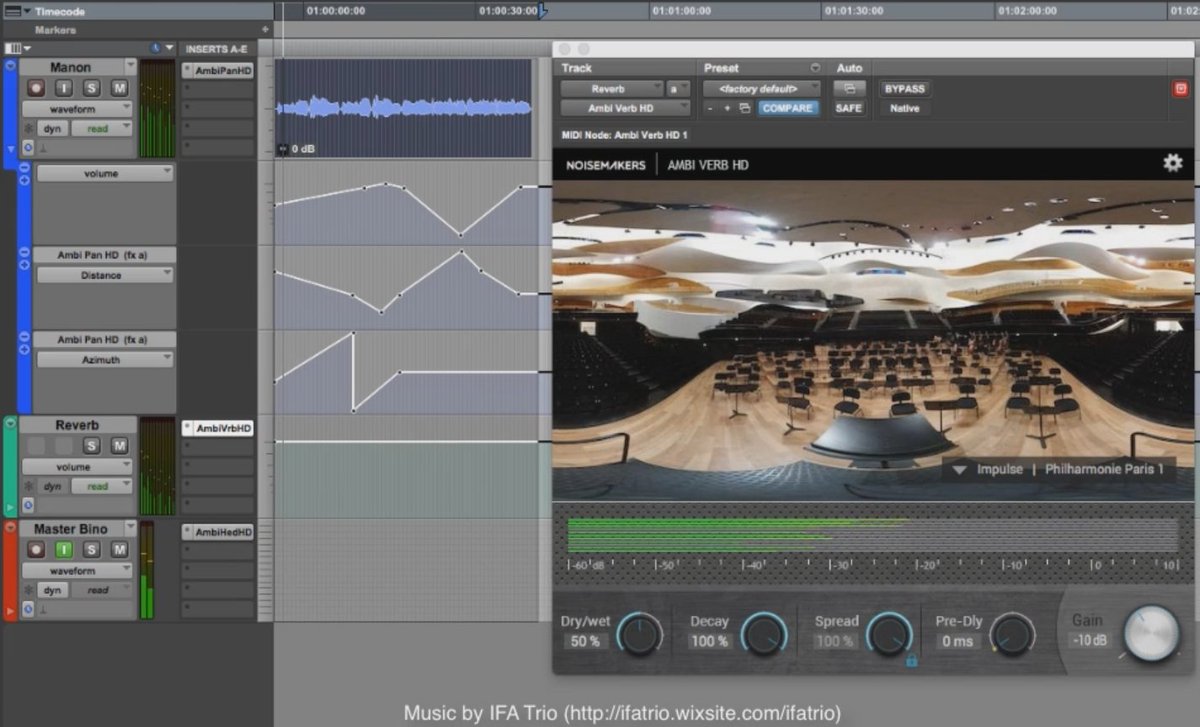
Task: Collapse the Manon track automation lanes
Action: [11, 148]
